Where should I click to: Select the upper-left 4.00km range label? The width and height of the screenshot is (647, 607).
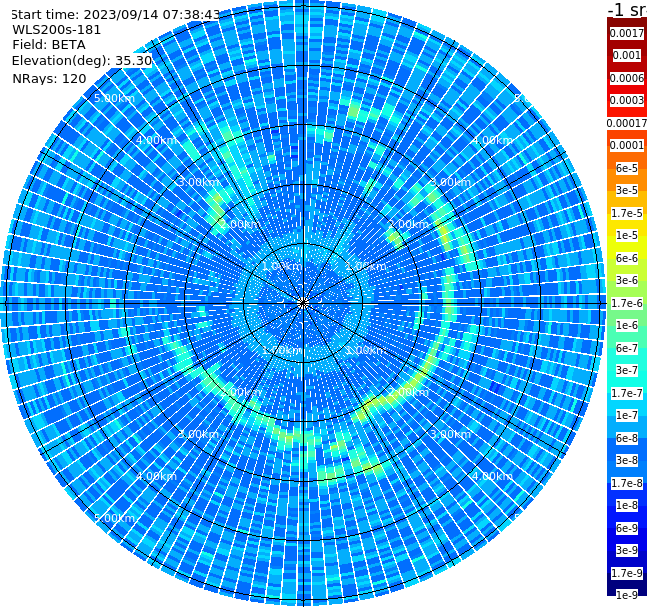(x=156, y=140)
